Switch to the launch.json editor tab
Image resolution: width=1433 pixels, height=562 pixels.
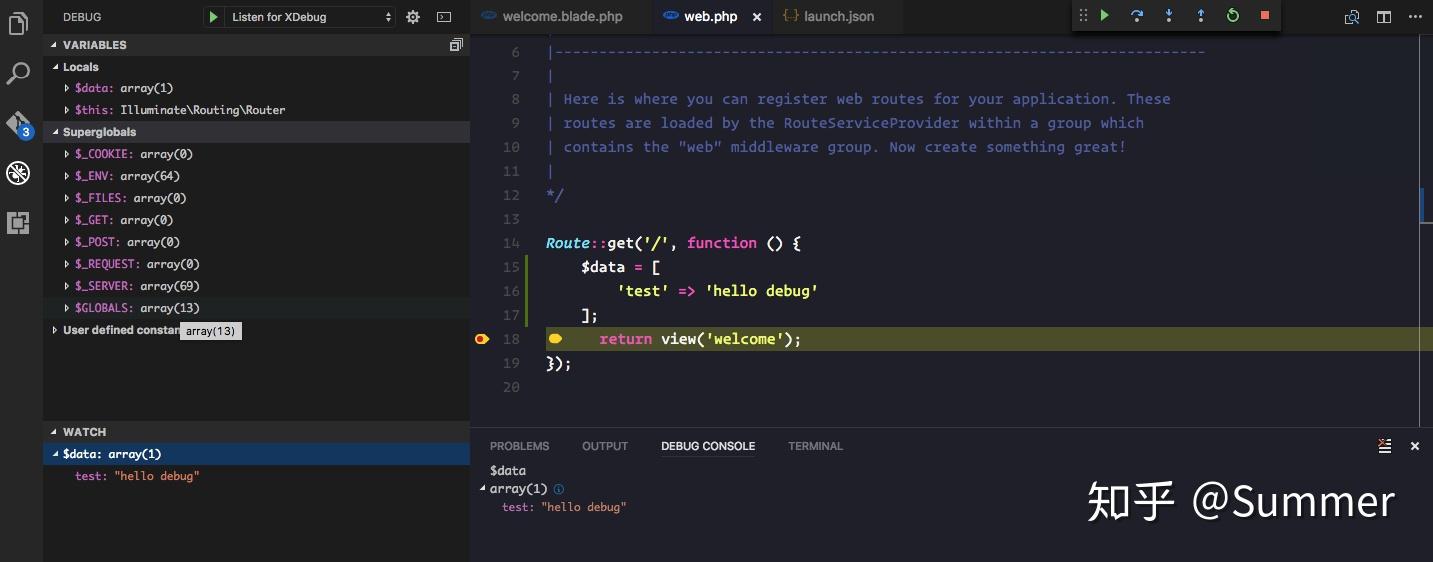click(x=827, y=16)
